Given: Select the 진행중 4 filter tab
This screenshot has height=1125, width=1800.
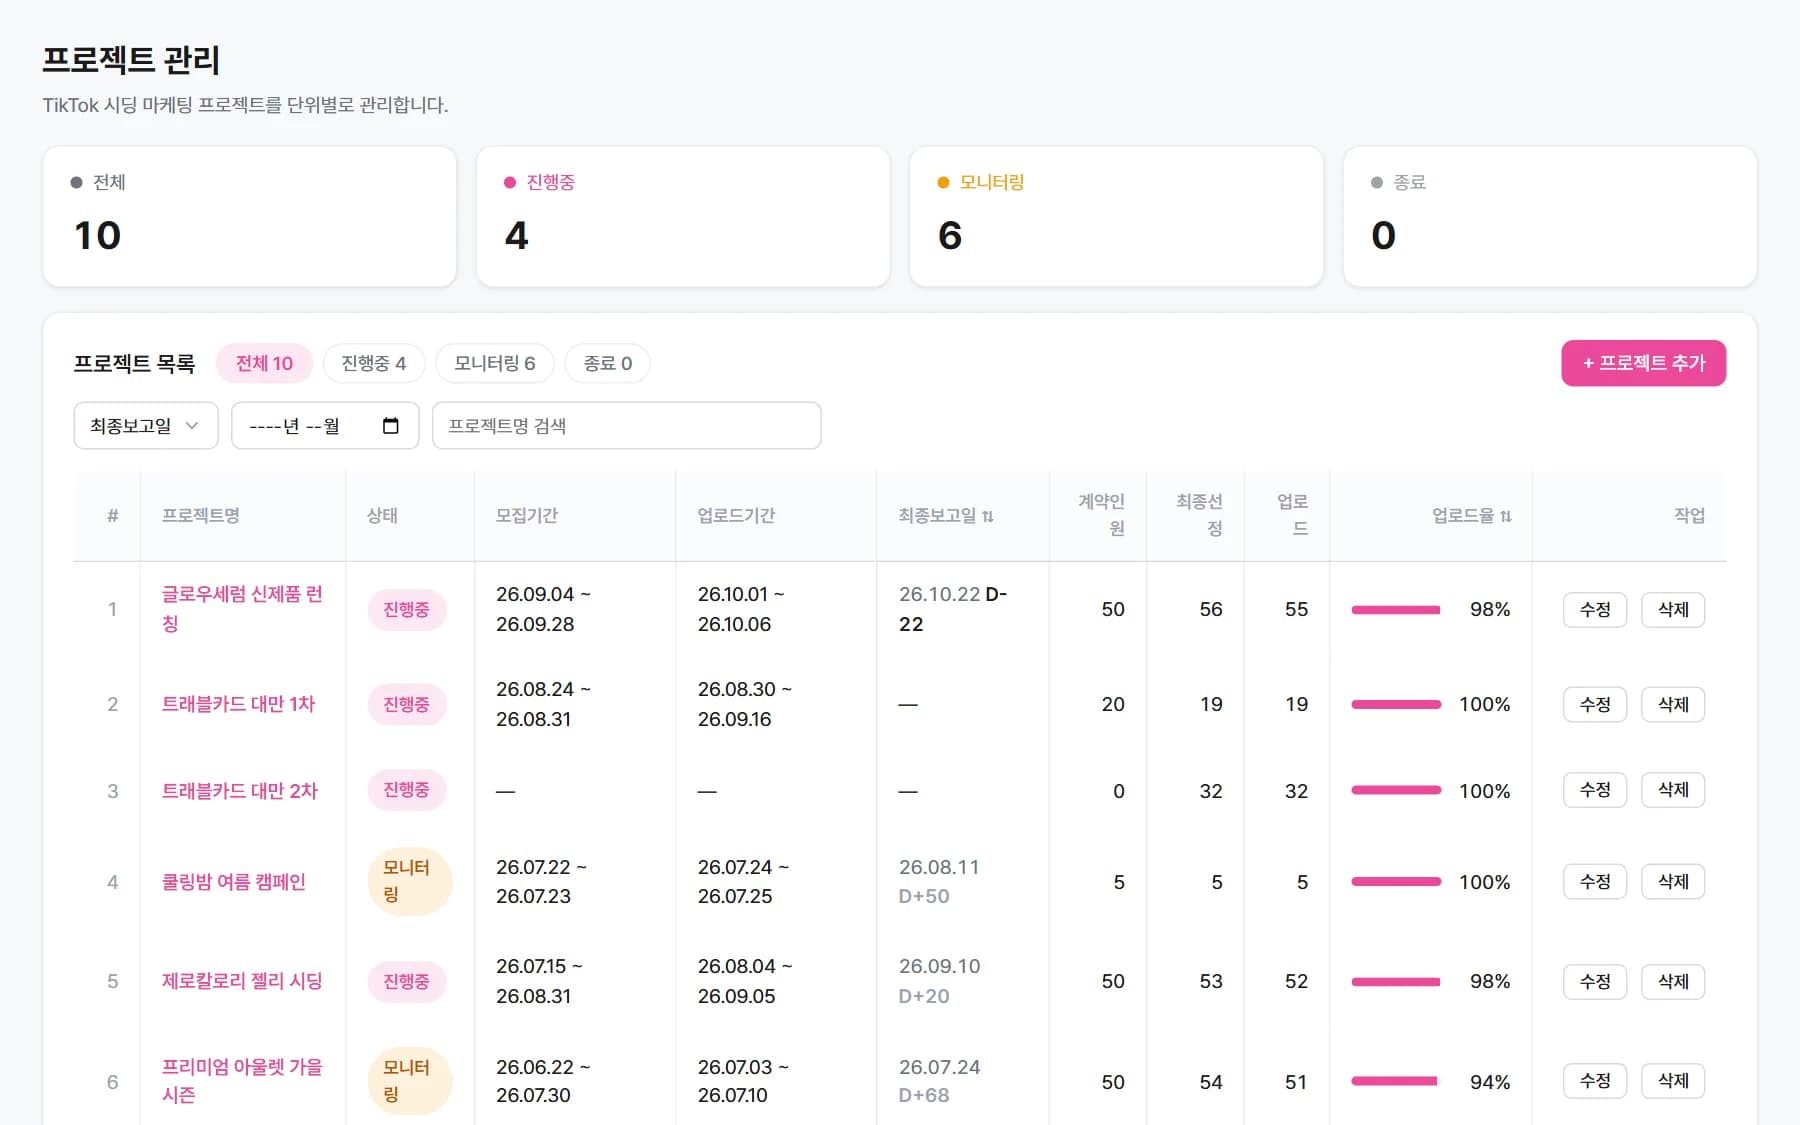Looking at the screenshot, I should 374,363.
